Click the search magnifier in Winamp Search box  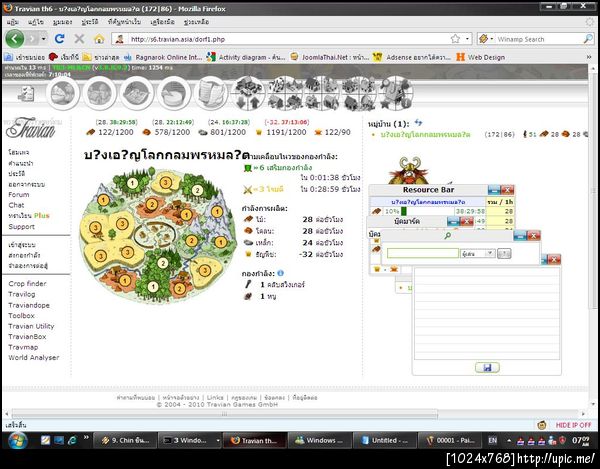588,39
